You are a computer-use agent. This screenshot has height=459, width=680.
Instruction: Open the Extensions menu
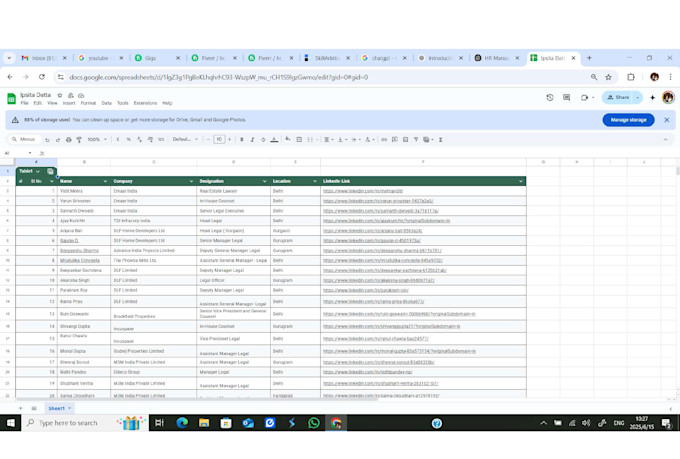(x=145, y=103)
